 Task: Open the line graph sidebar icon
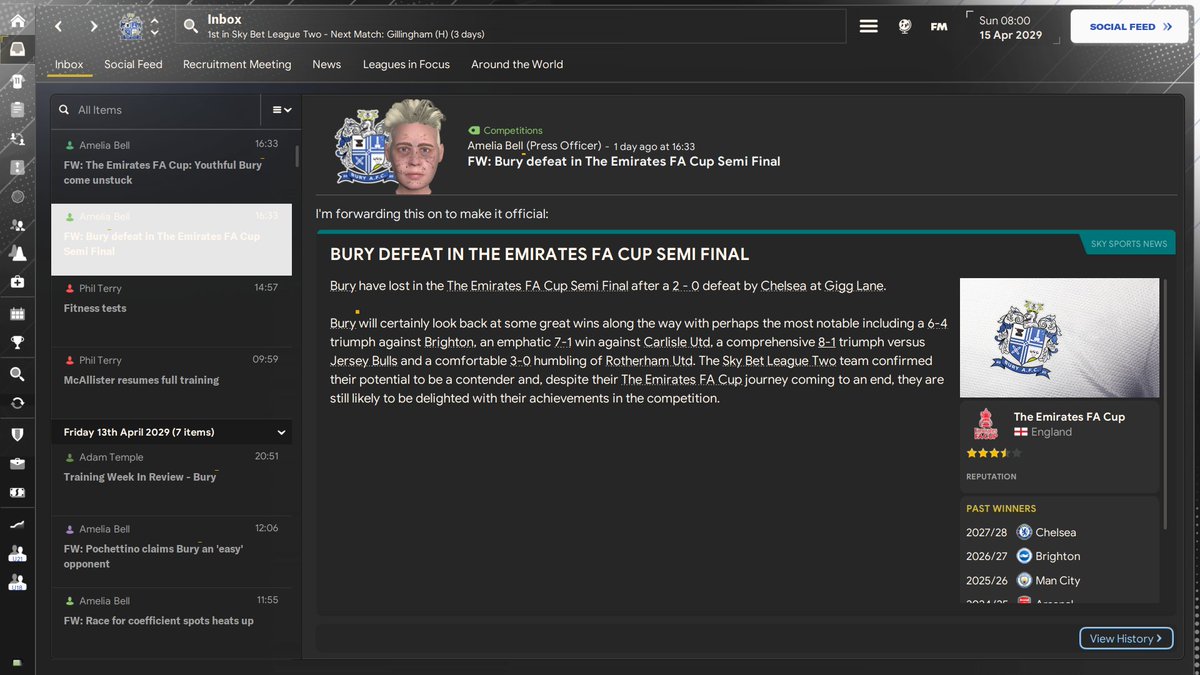(17, 524)
